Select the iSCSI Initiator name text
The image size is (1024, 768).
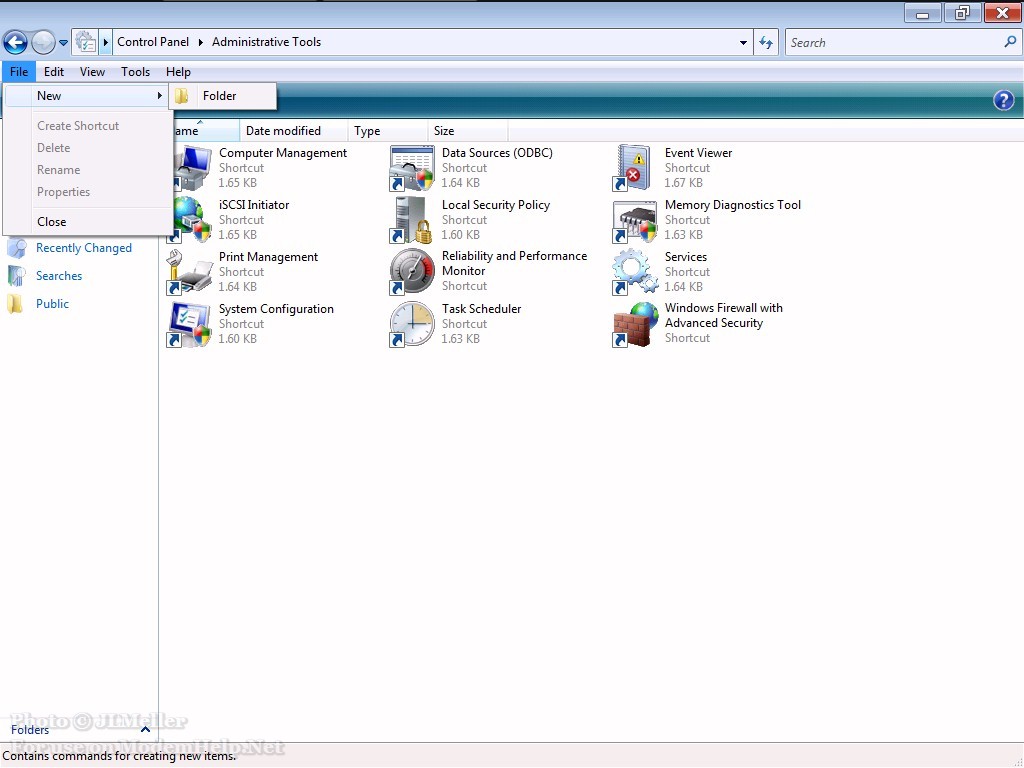(x=254, y=205)
